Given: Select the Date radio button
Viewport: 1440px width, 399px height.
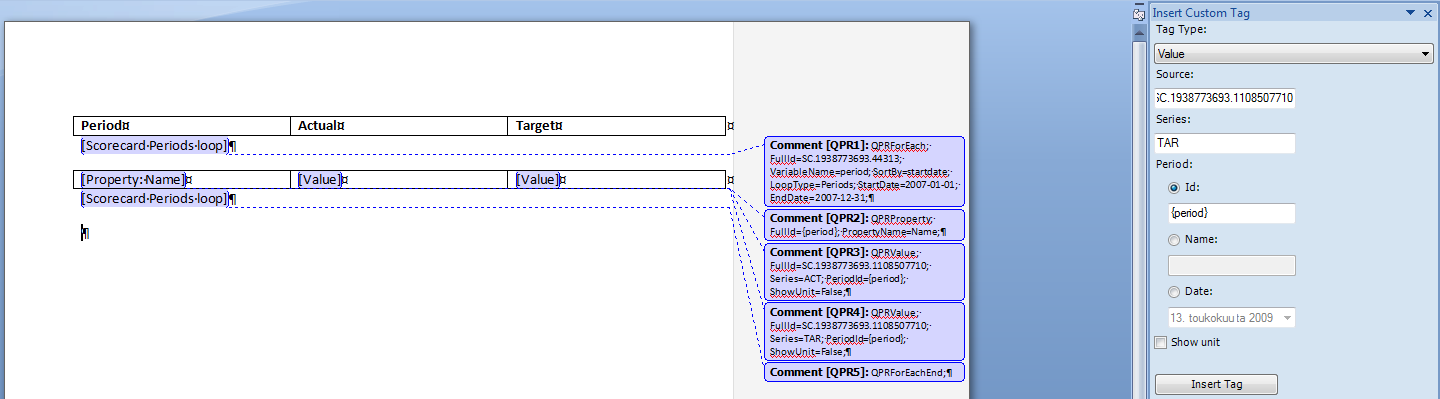Looking at the screenshot, I should coord(1174,291).
